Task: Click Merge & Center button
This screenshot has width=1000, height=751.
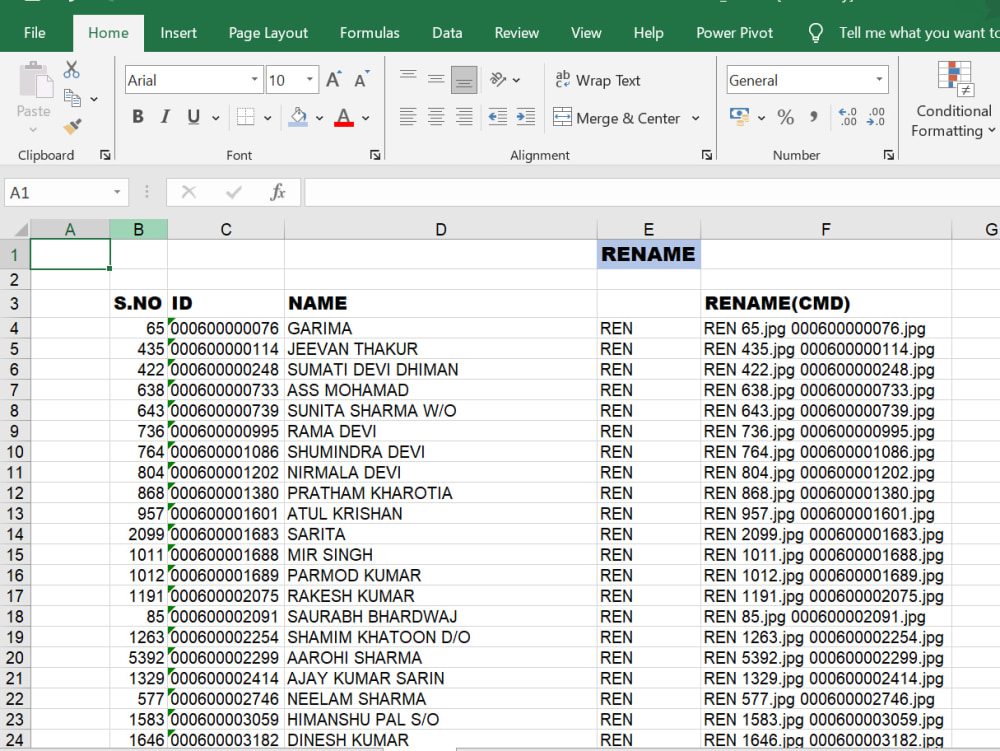Action: [x=617, y=118]
